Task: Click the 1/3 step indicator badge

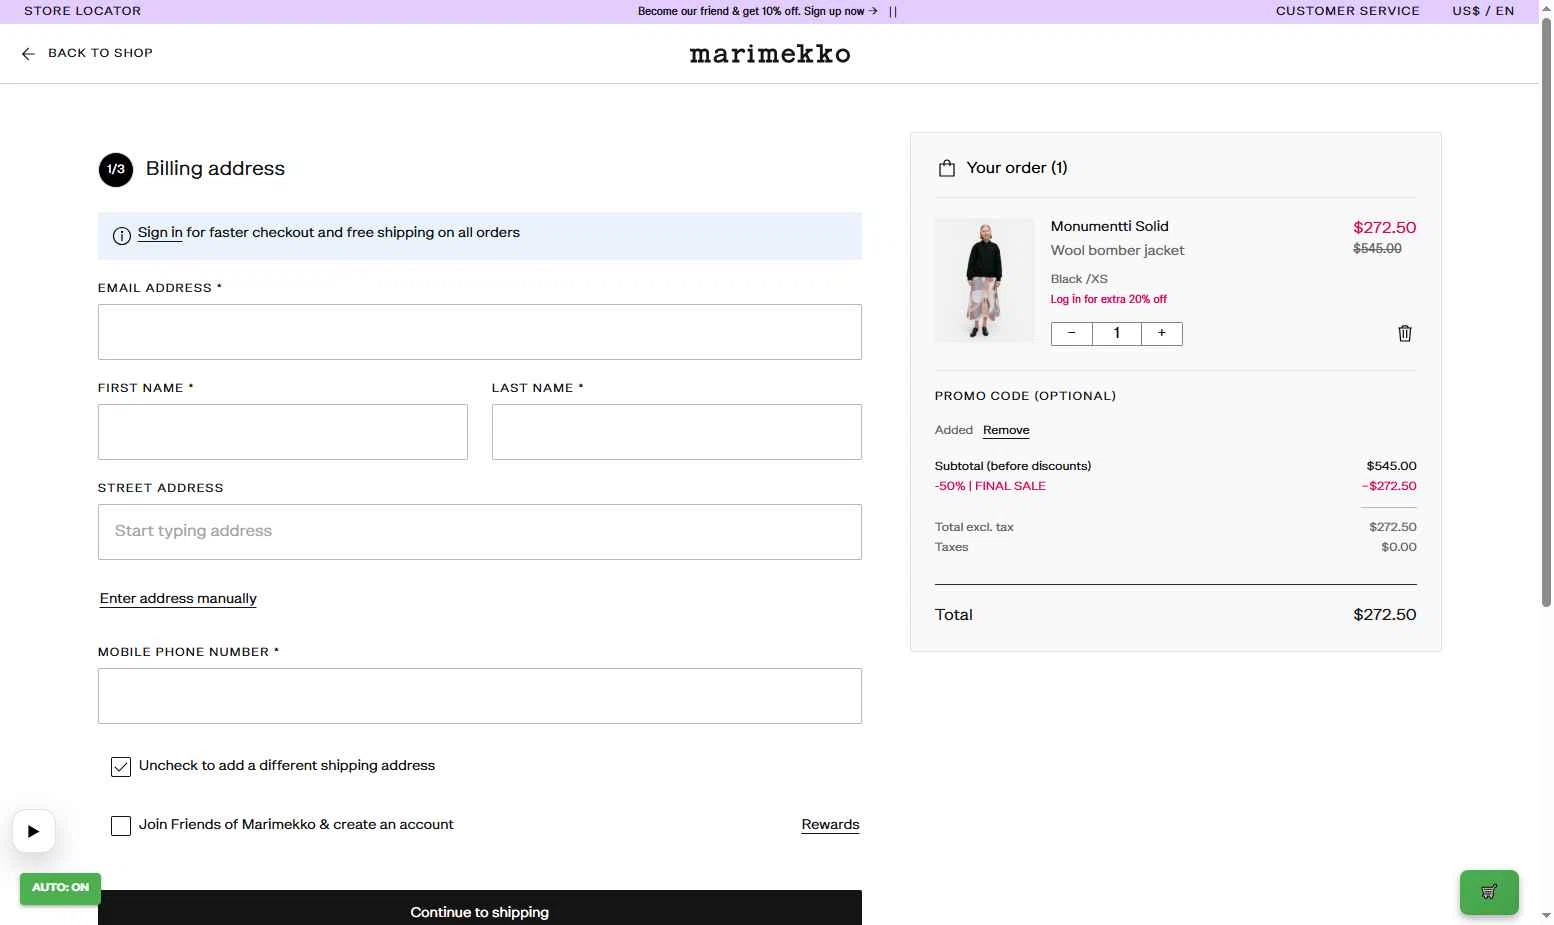Action: (x=116, y=169)
